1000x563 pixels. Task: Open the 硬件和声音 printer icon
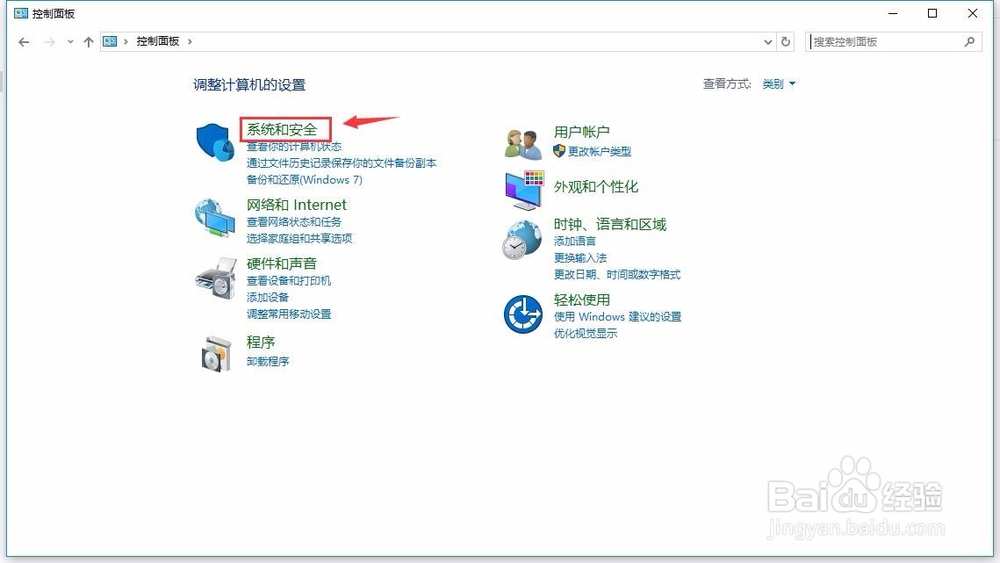click(216, 278)
